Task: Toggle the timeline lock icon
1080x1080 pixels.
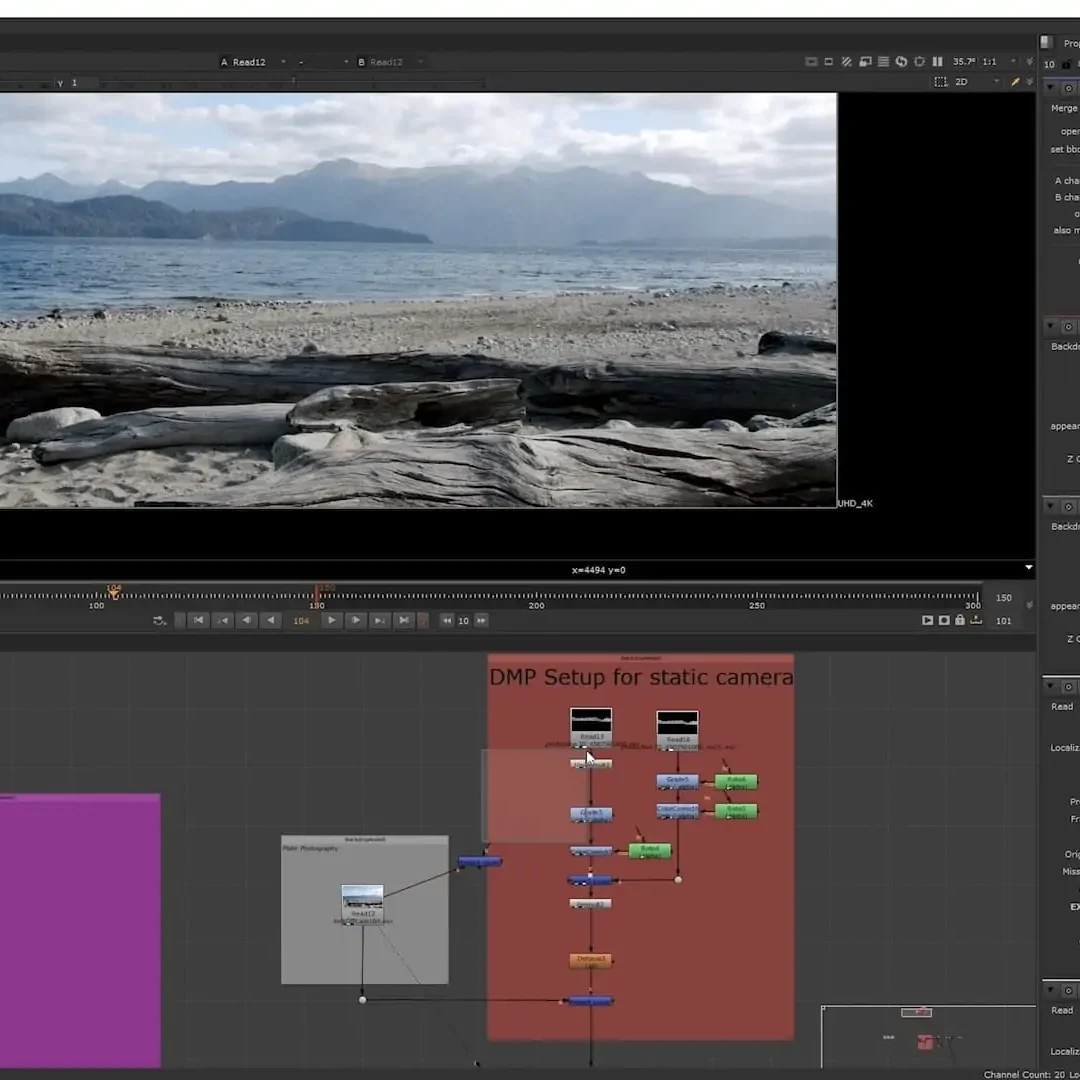Action: click(960, 620)
